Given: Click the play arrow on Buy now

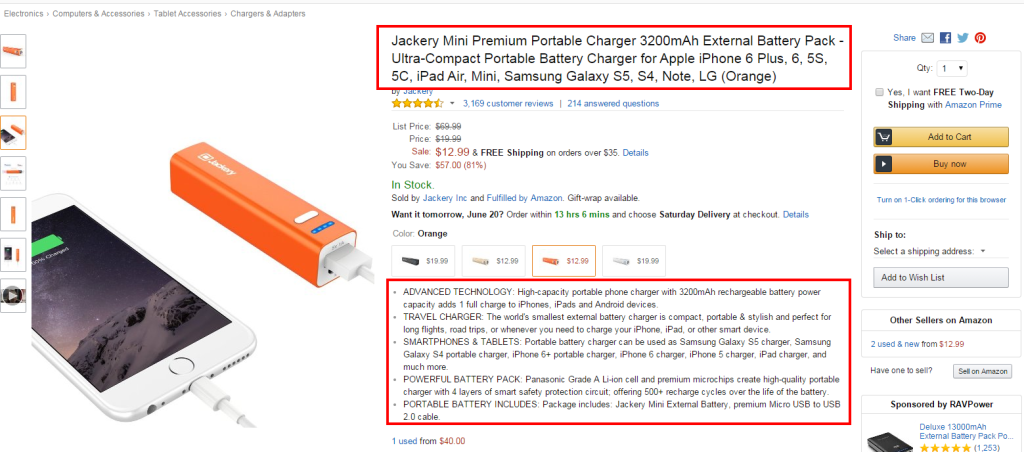Looking at the screenshot, I should click(884, 164).
